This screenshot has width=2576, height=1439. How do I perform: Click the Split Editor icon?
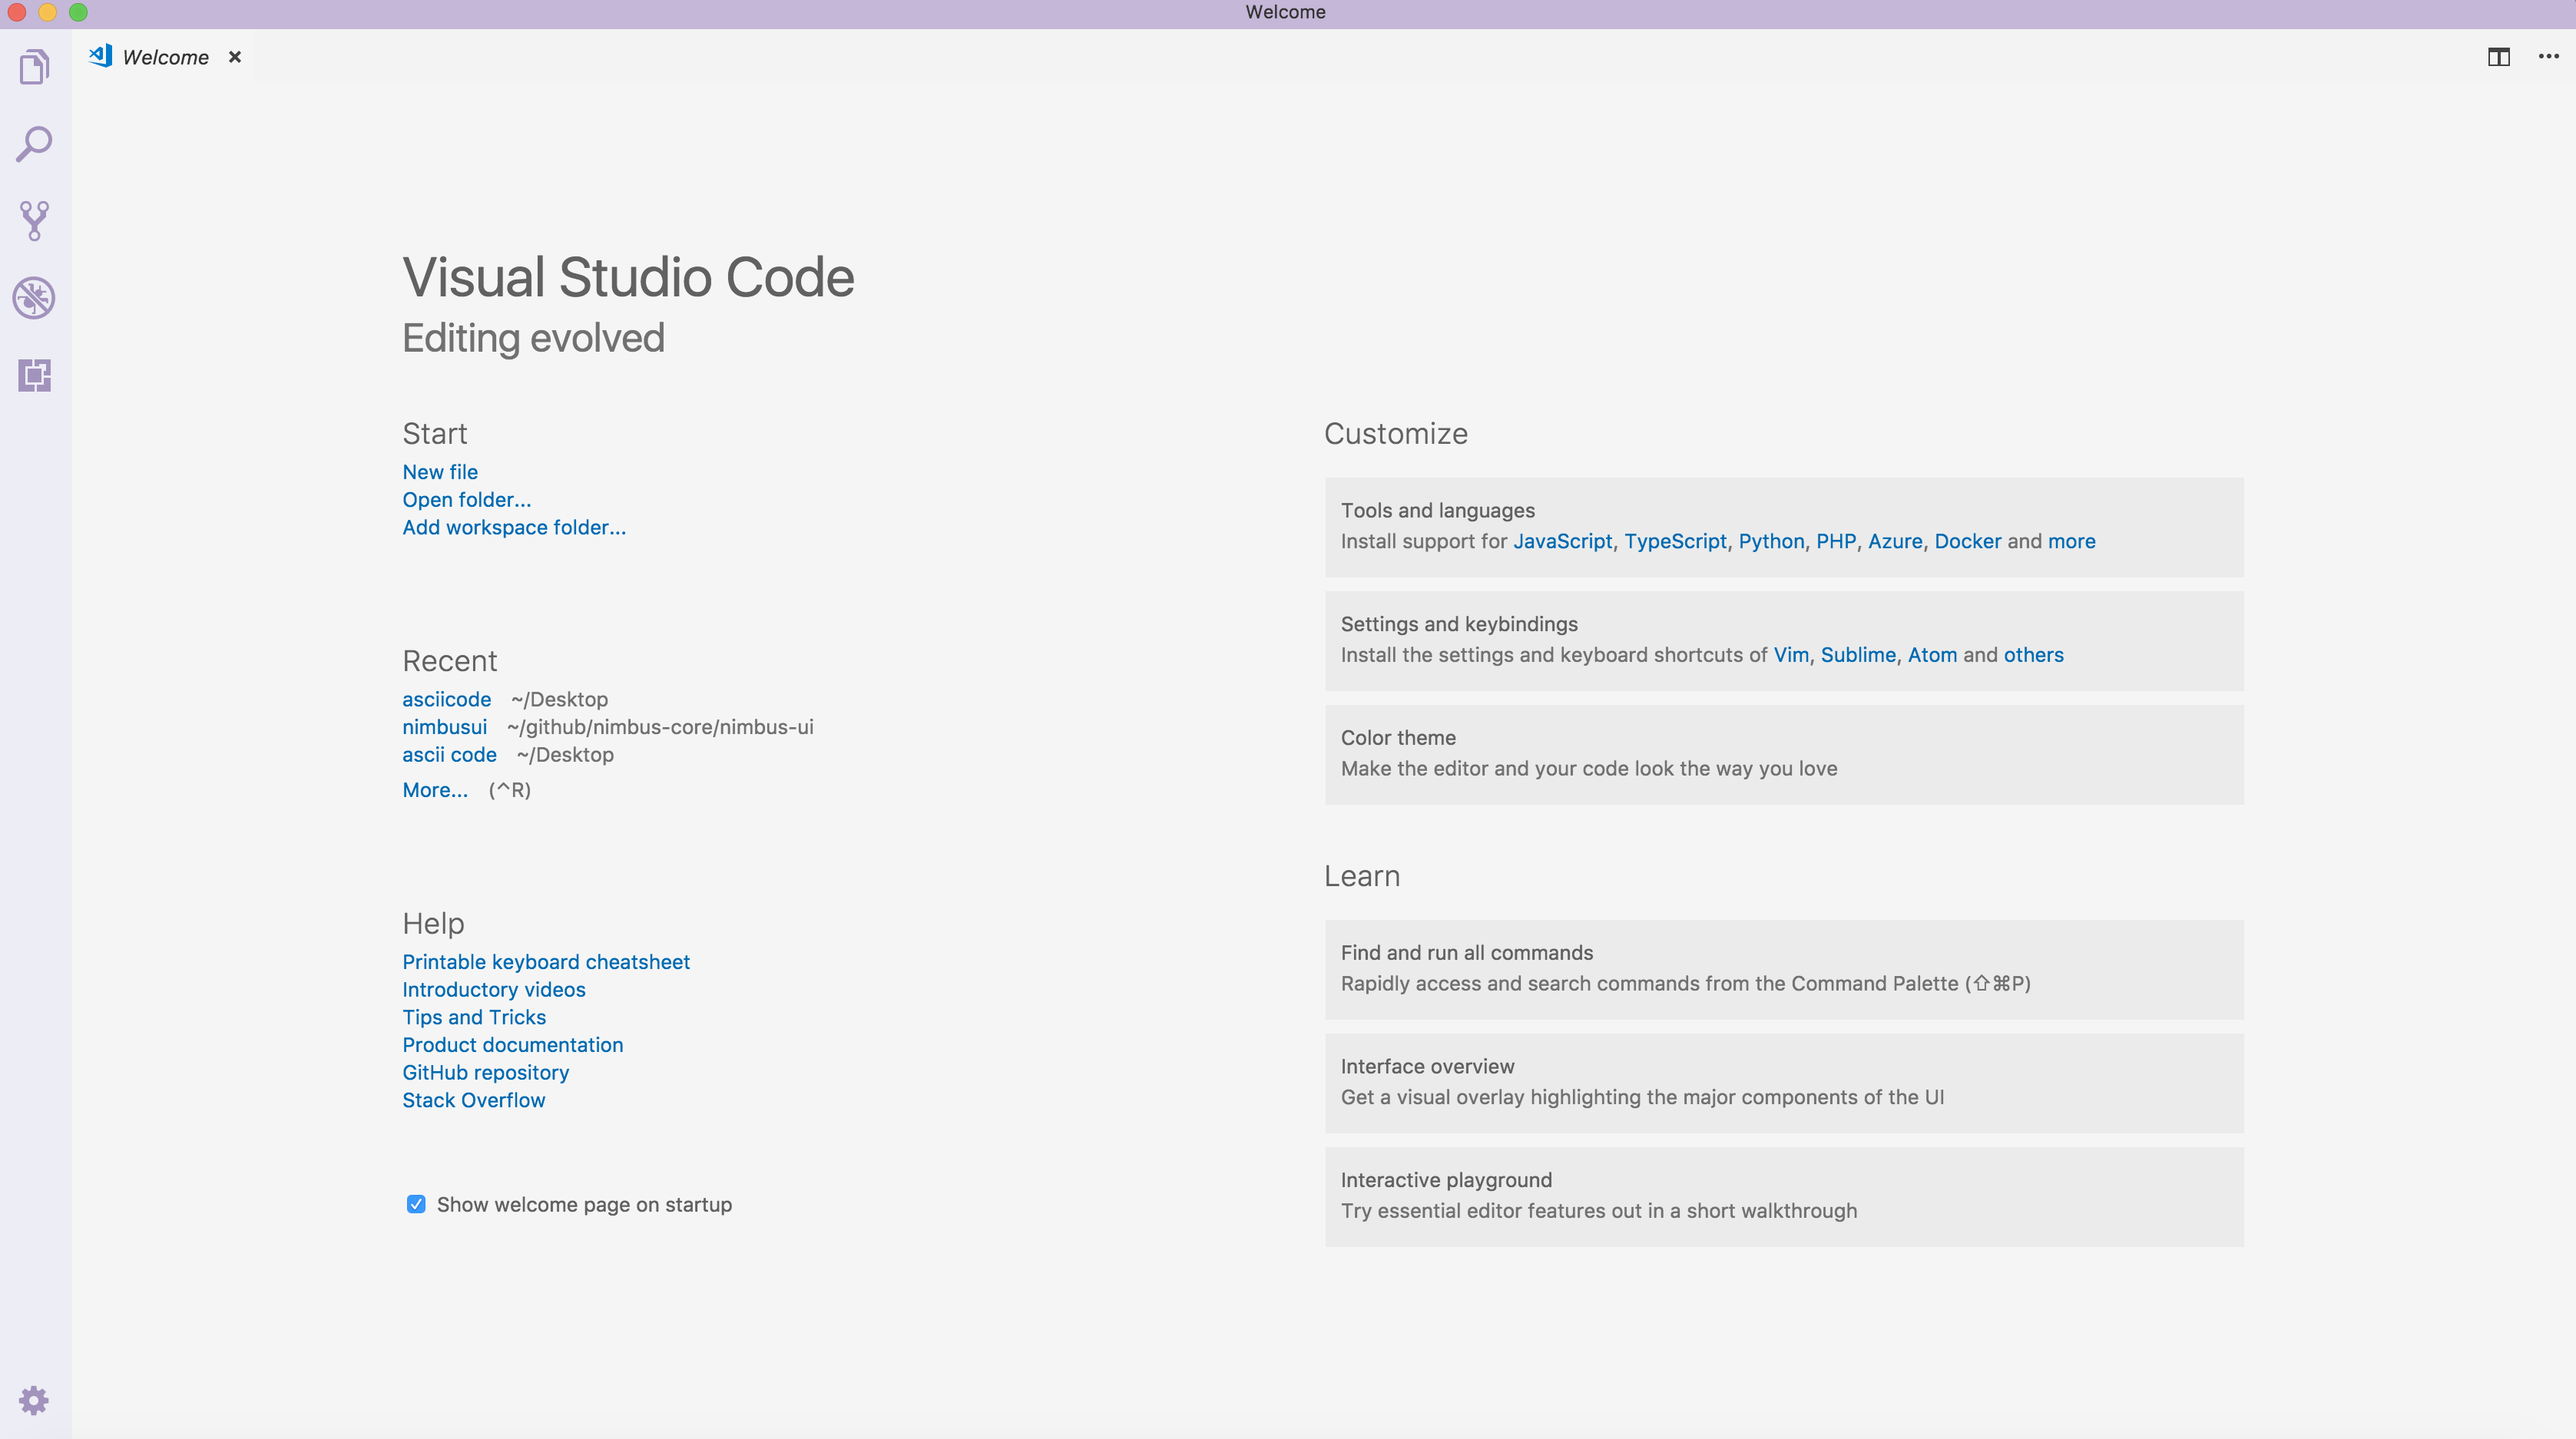pyautogui.click(x=2498, y=57)
